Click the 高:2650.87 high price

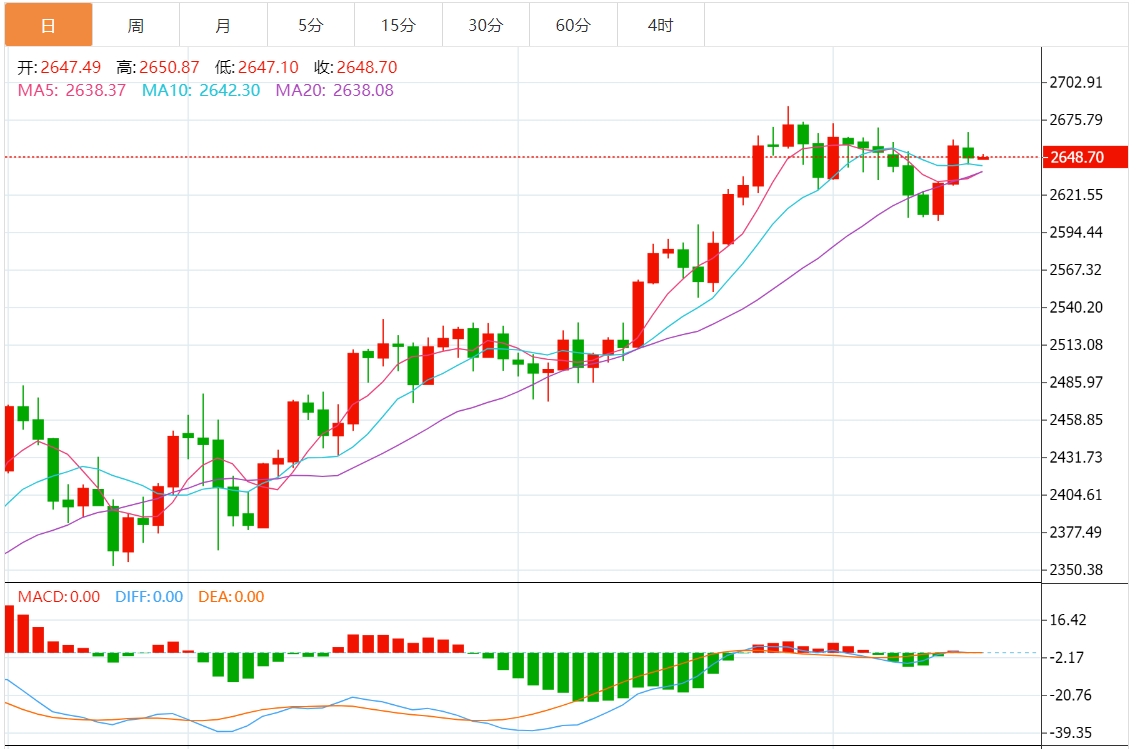tap(158, 67)
